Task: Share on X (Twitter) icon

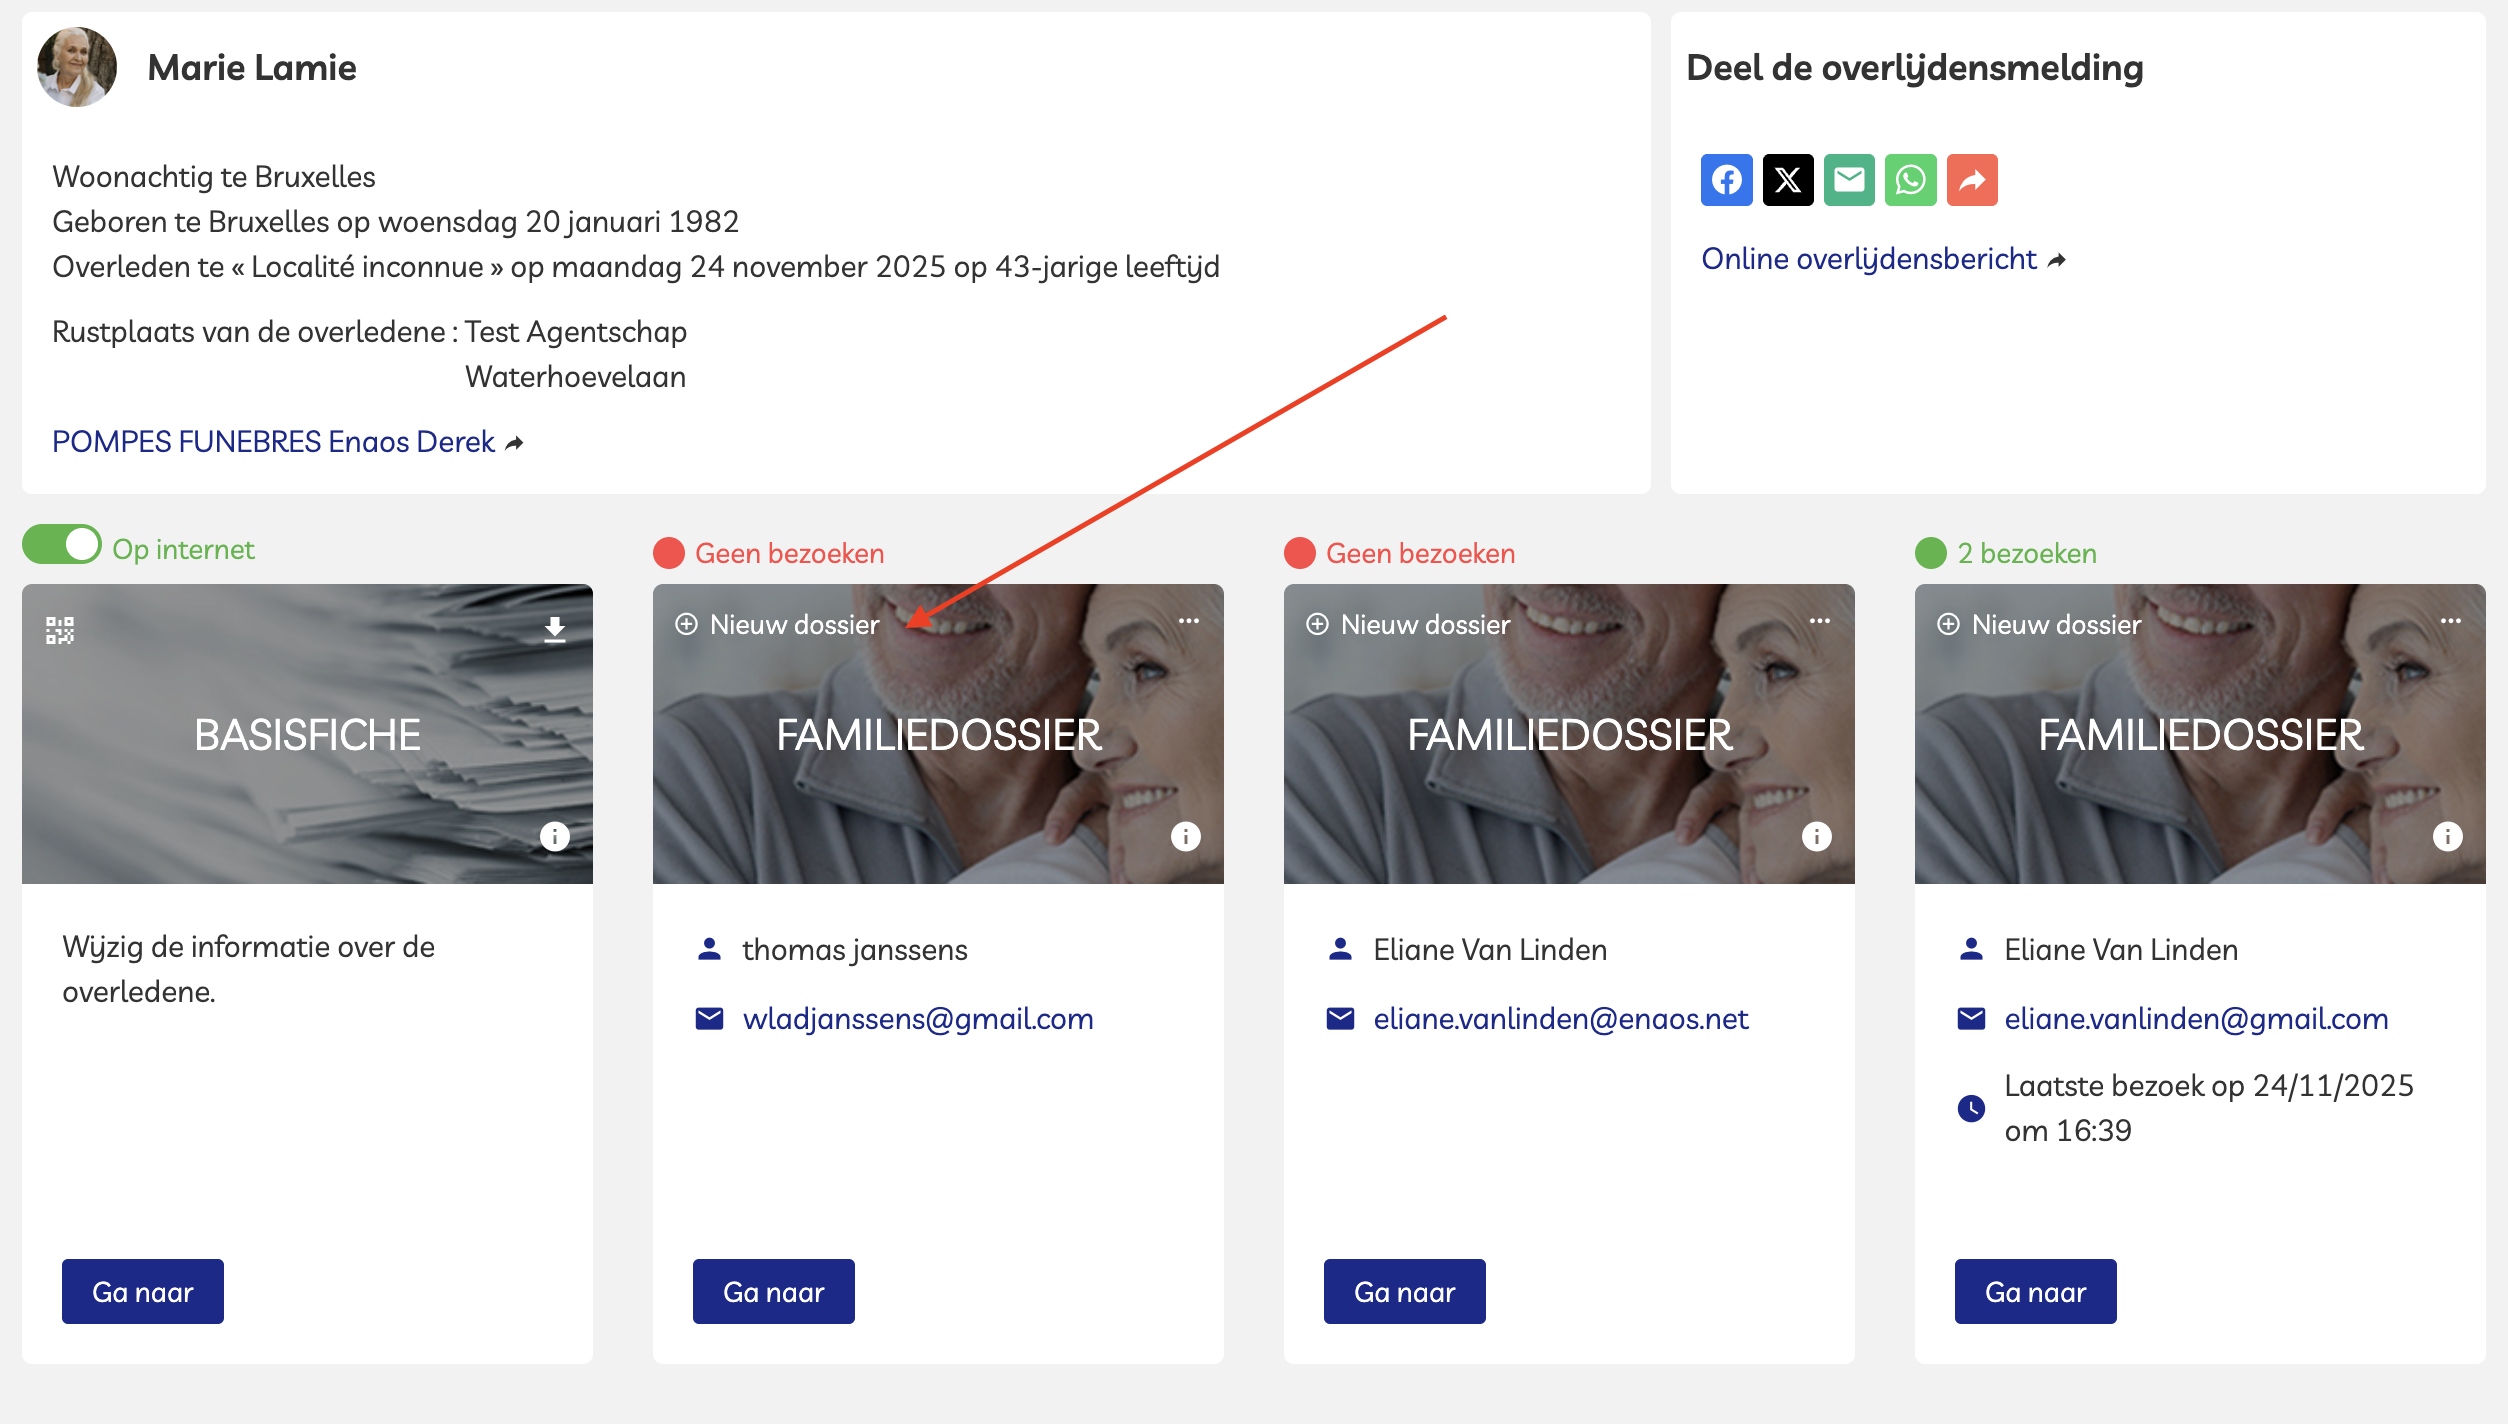Action: [1787, 180]
